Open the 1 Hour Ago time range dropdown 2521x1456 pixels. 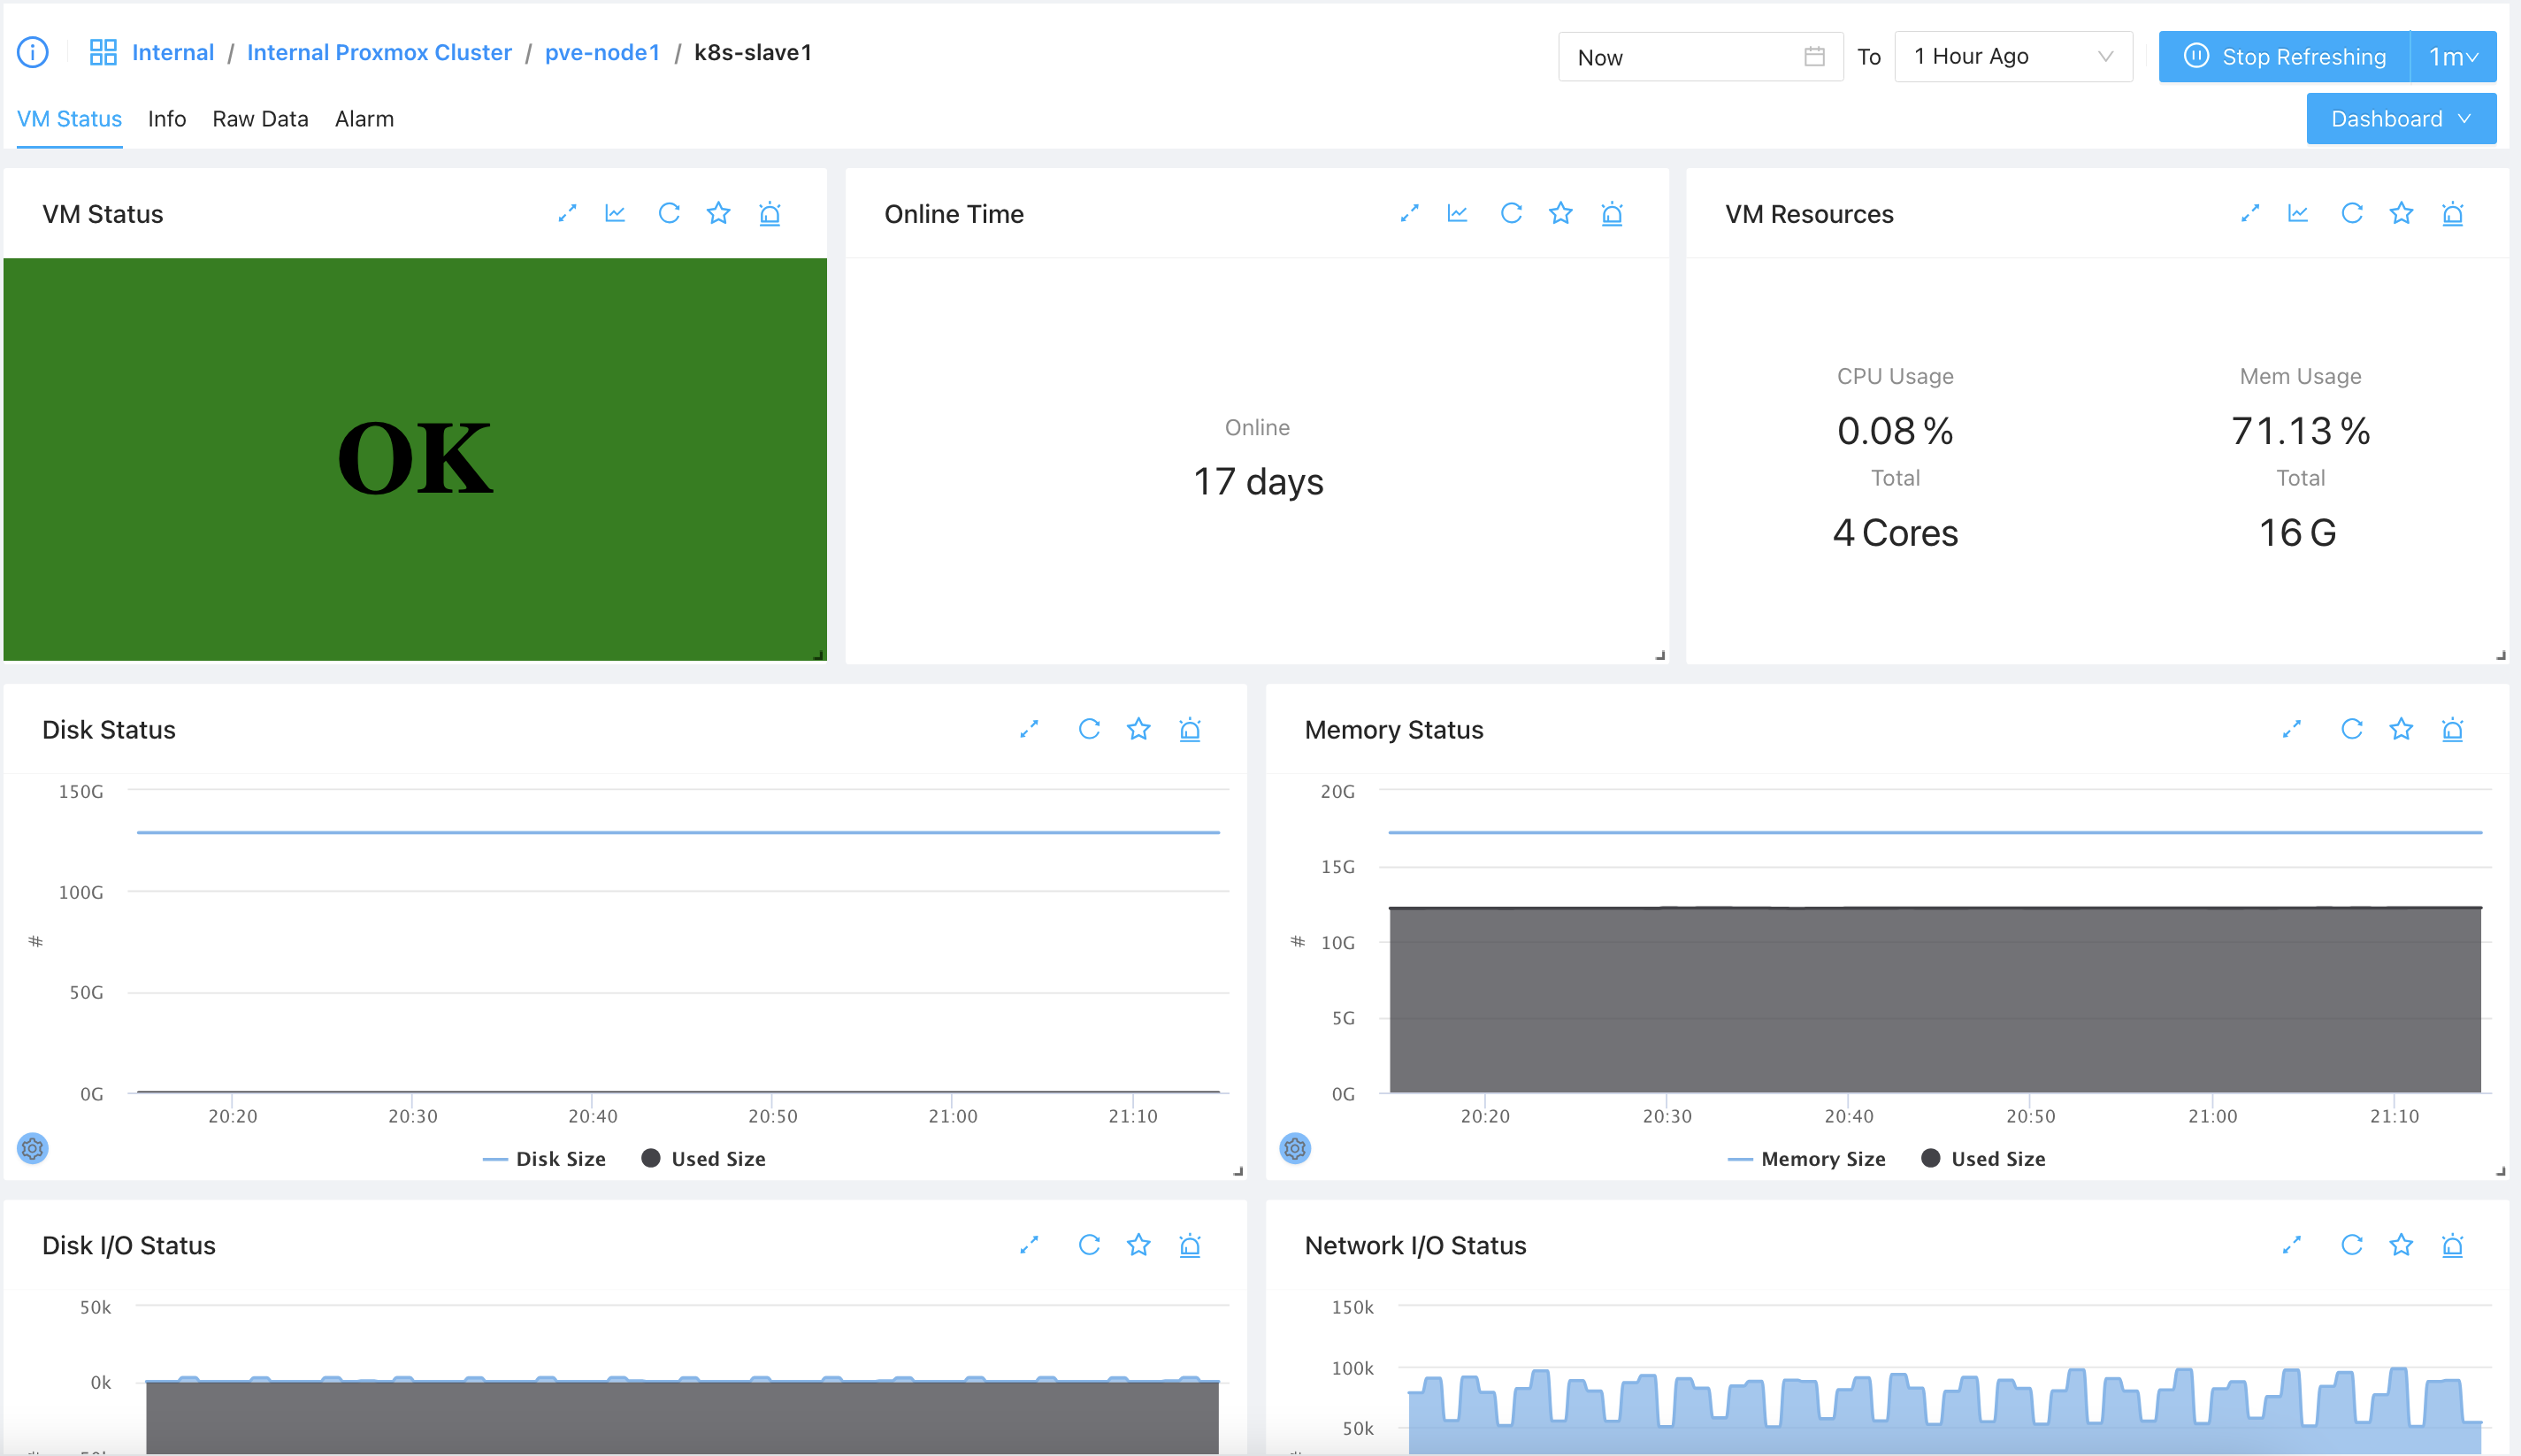pos(2012,57)
